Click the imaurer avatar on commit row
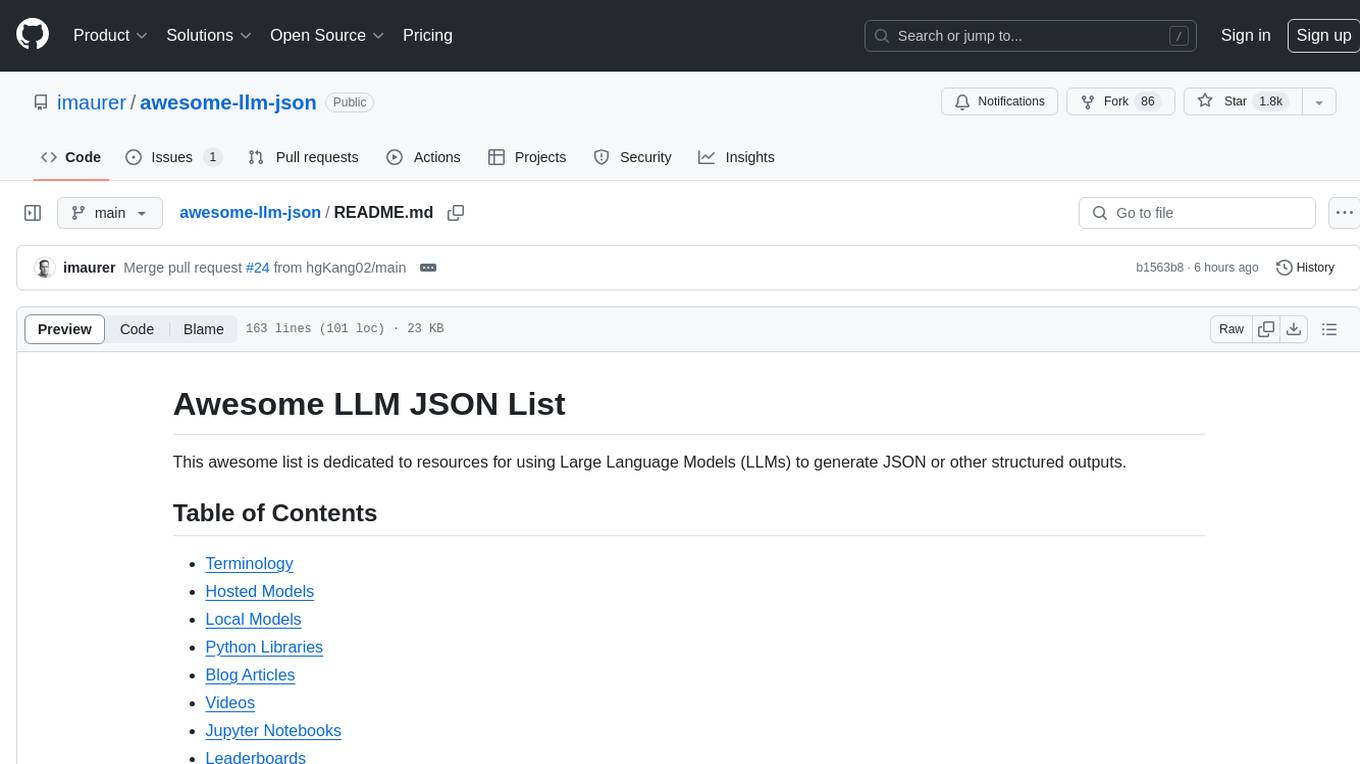This screenshot has height=764, width=1360. (44, 268)
